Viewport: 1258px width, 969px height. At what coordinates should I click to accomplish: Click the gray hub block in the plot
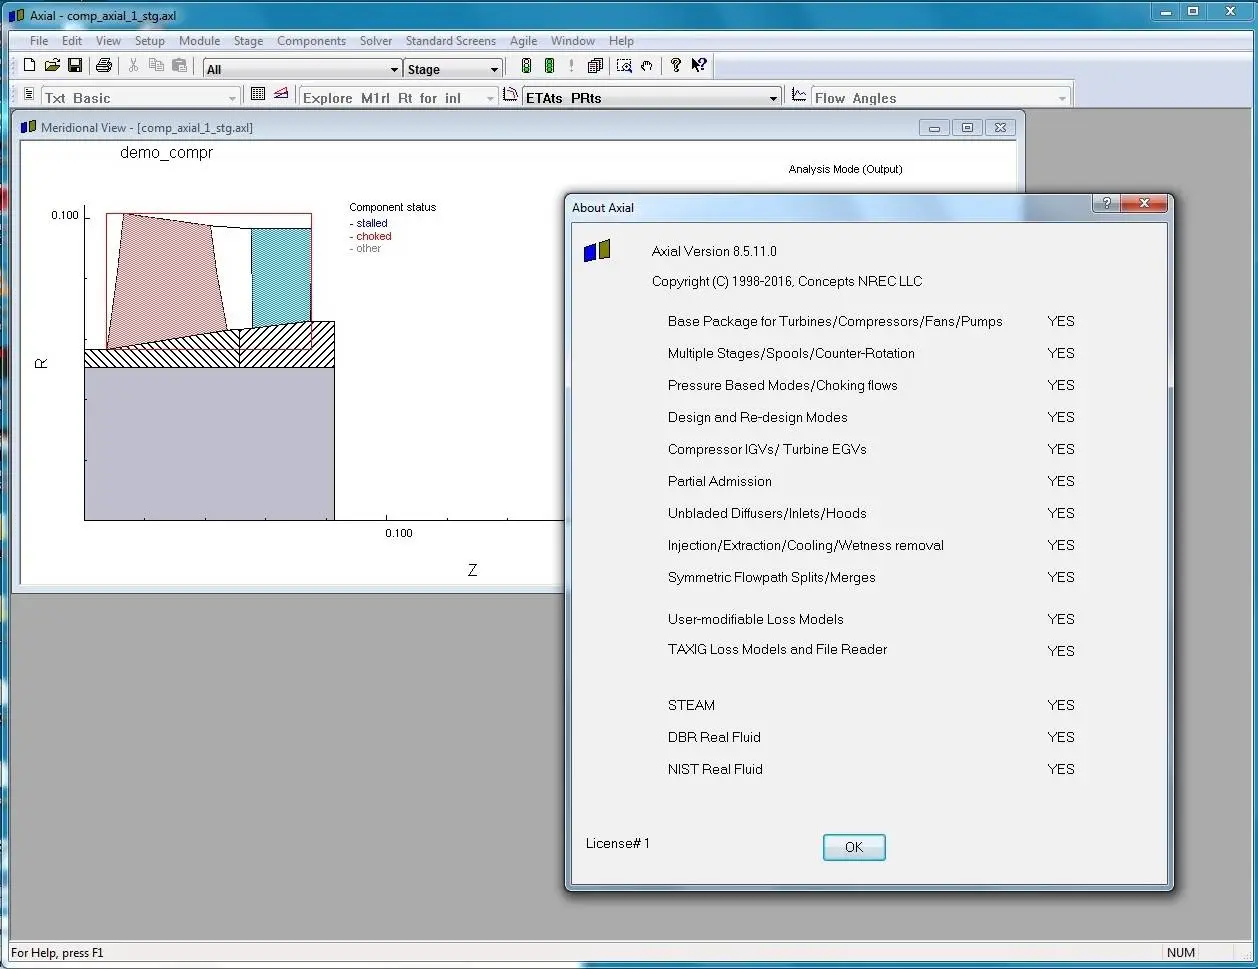coord(209,443)
